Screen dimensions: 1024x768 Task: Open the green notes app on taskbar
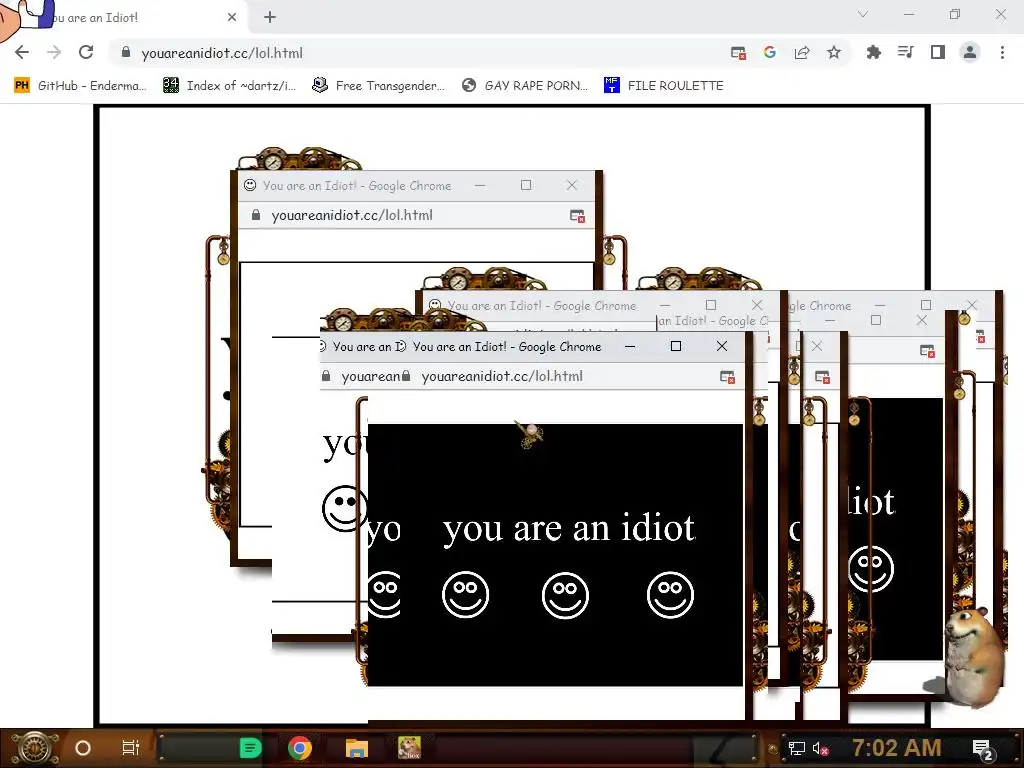click(x=250, y=748)
